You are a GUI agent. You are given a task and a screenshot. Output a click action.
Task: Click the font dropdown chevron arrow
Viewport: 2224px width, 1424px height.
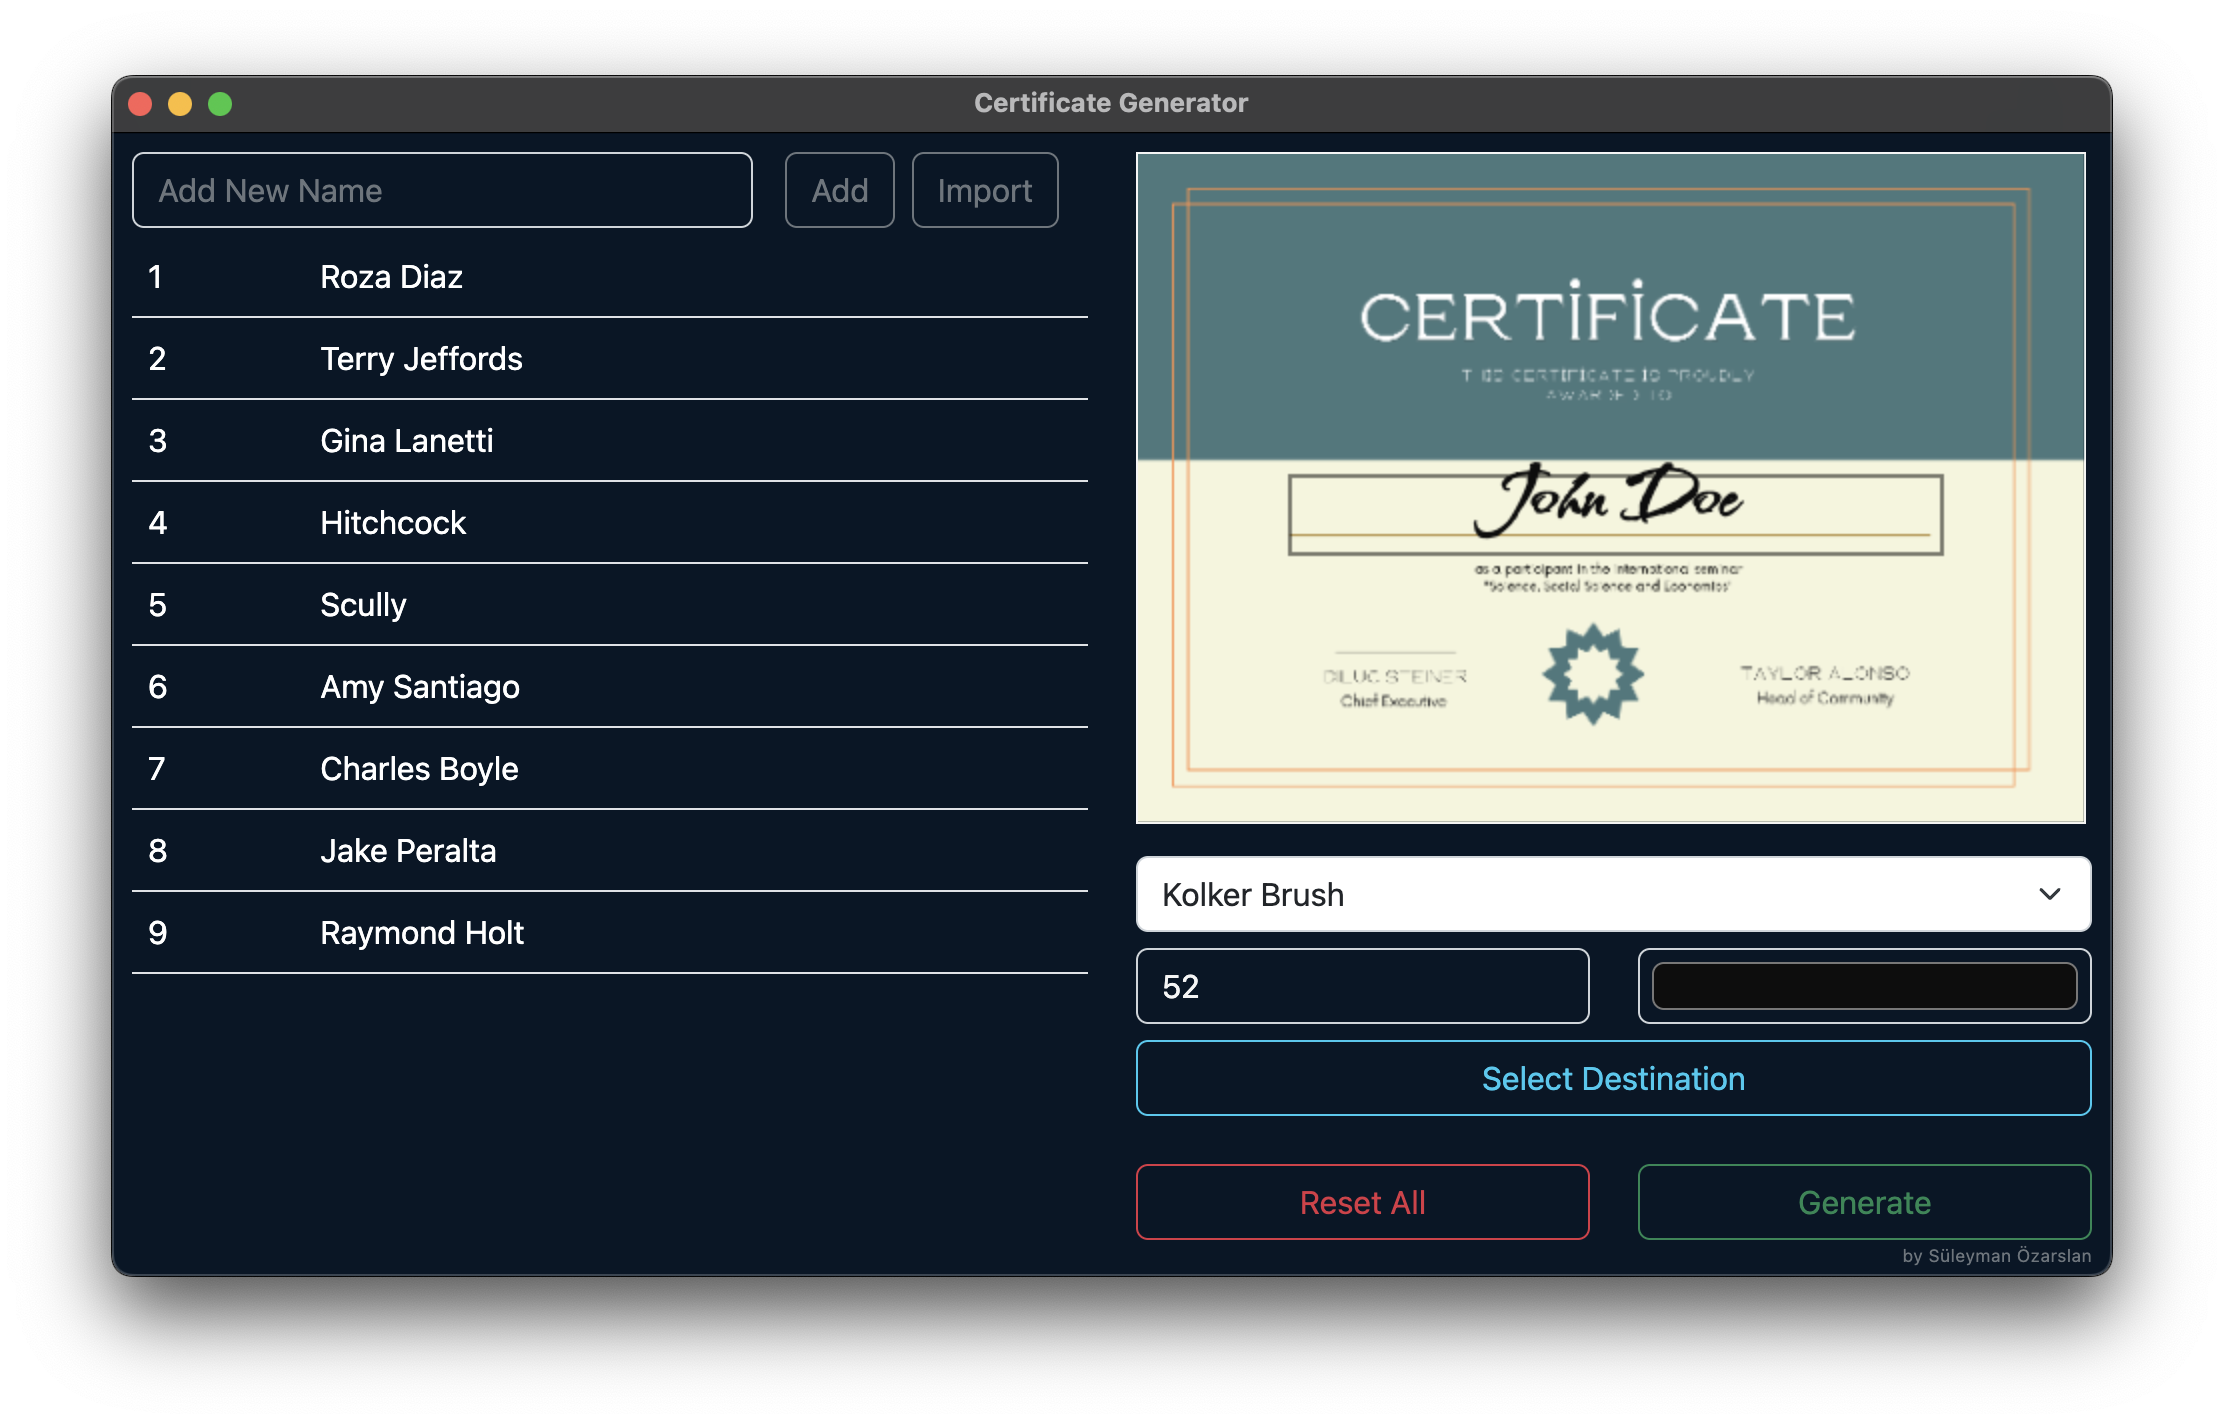coord(2049,894)
